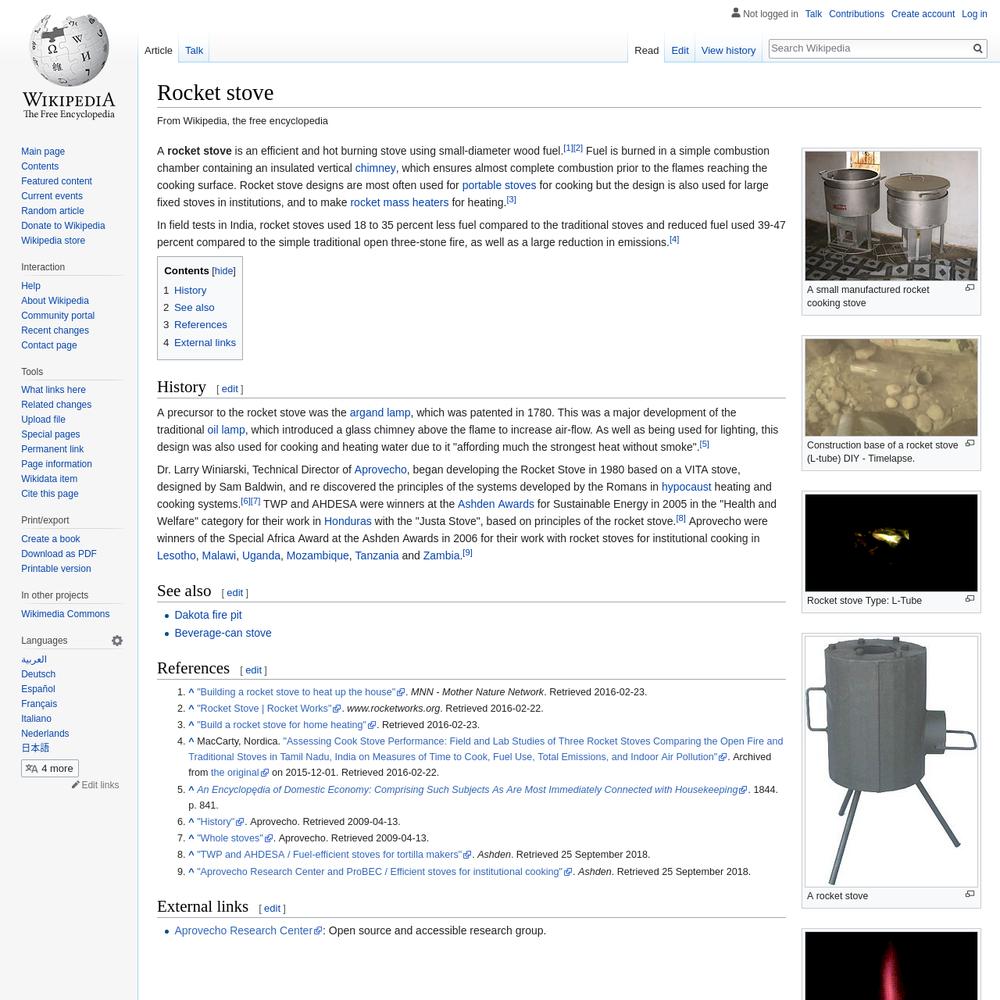The height and width of the screenshot is (1000, 1000).
Task: Switch to the Talk tab
Action: point(194,50)
